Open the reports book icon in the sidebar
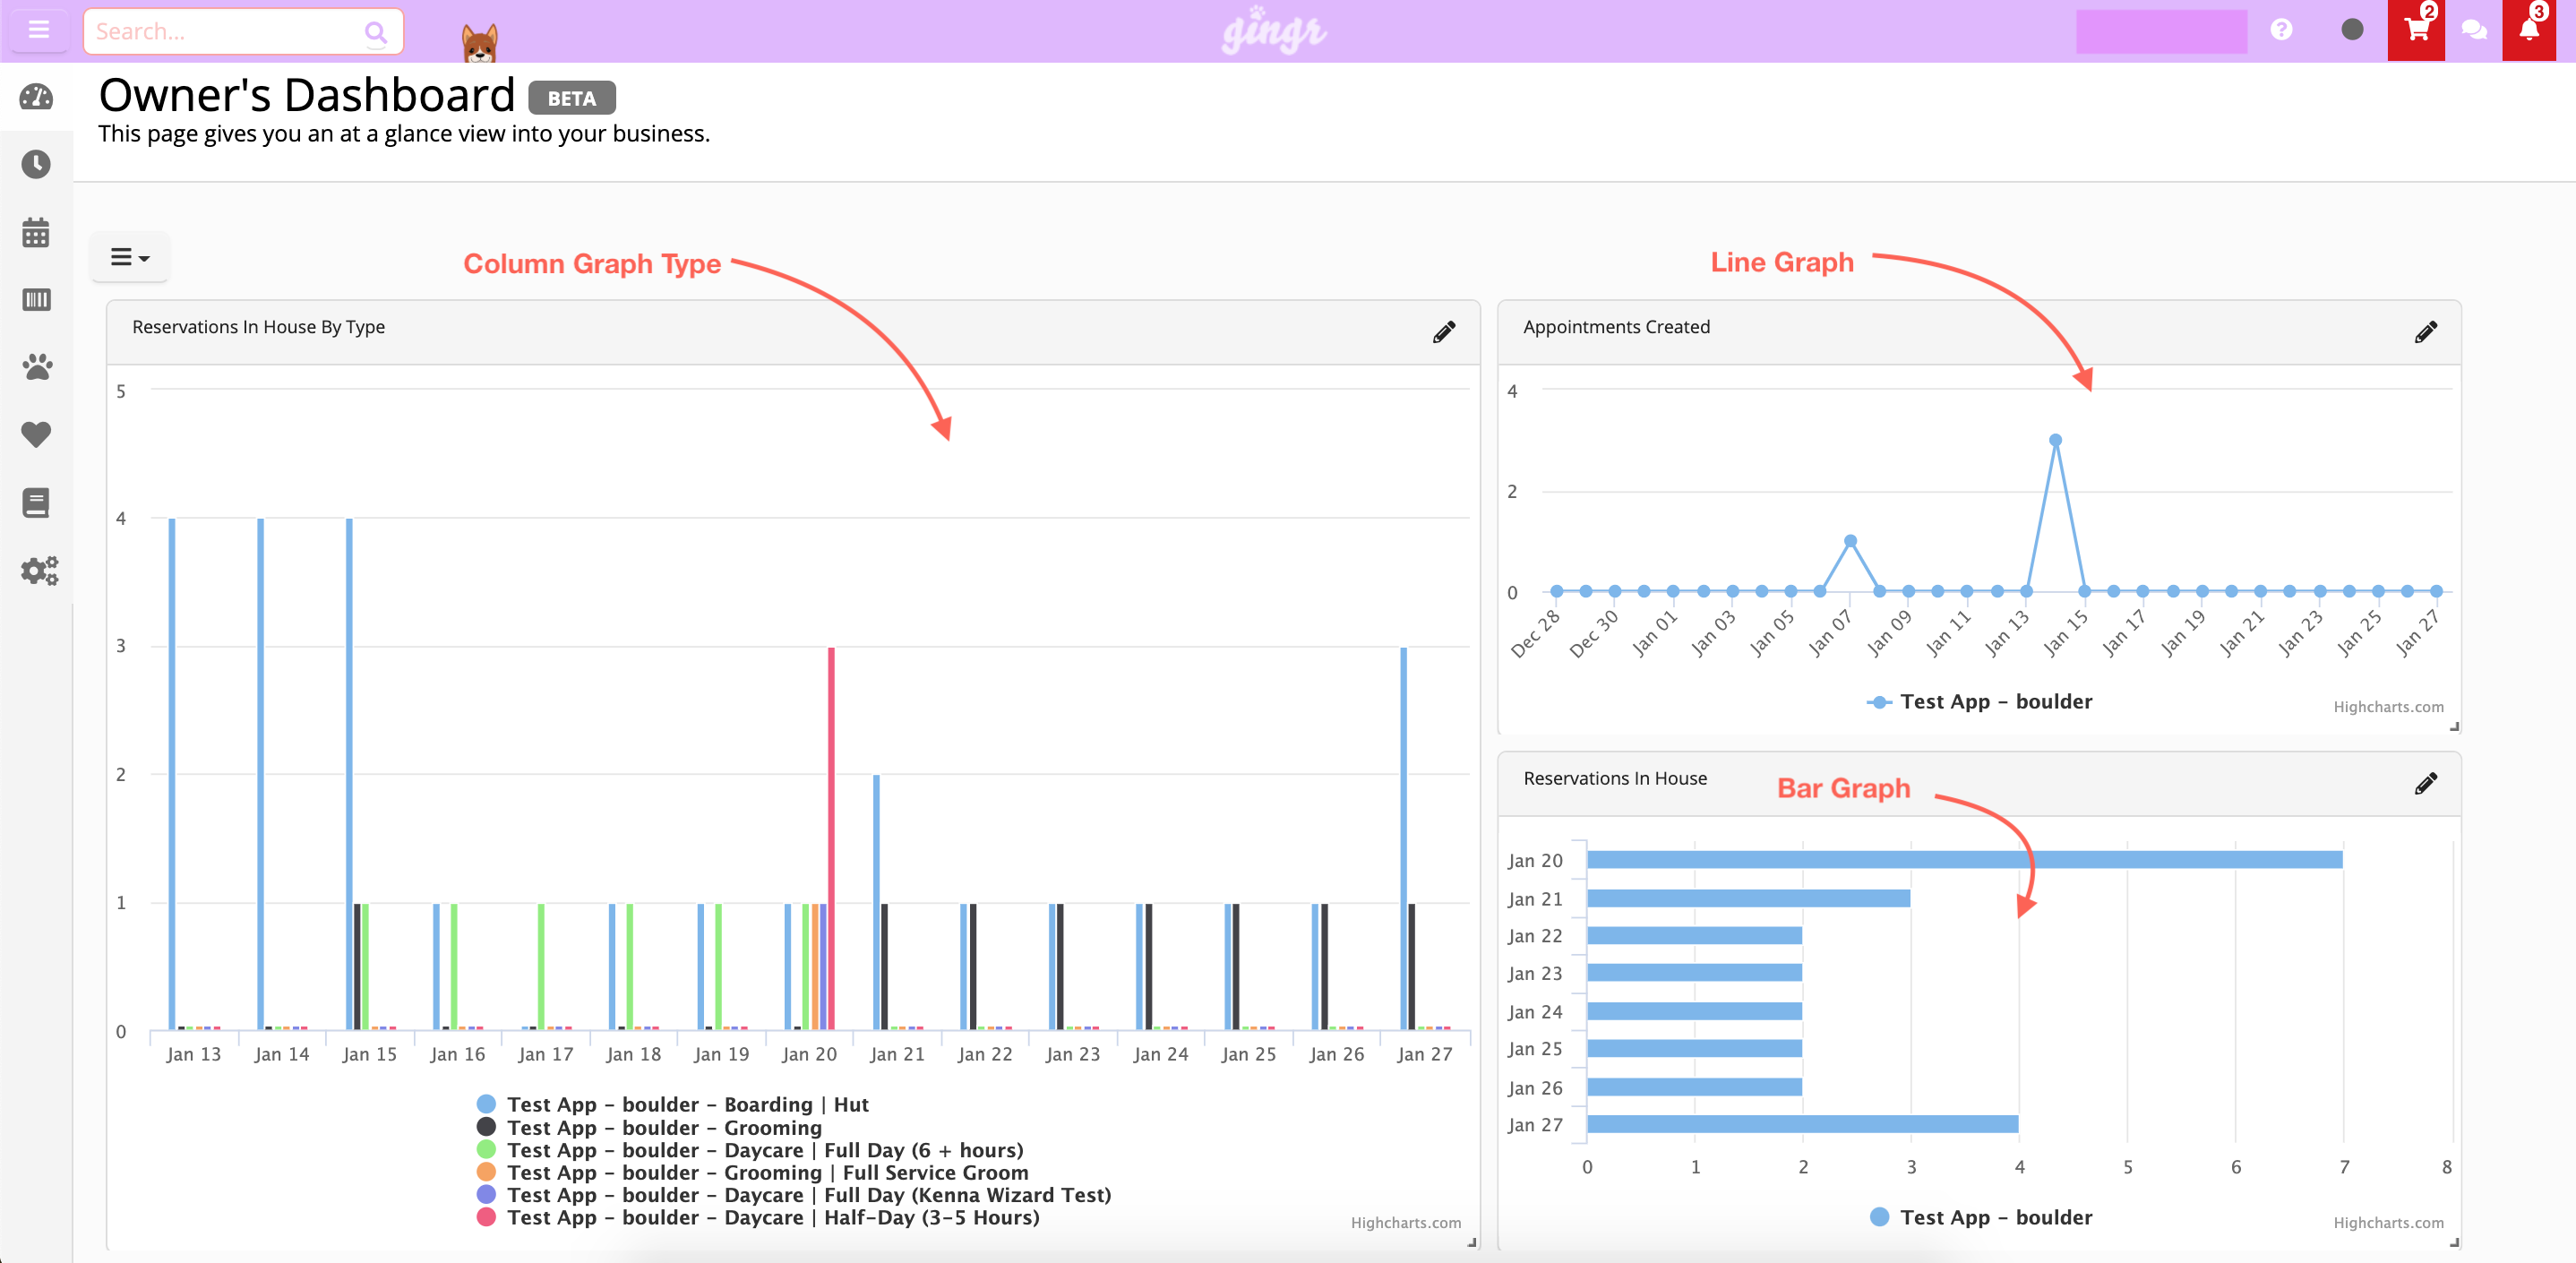The image size is (2576, 1263). (37, 502)
